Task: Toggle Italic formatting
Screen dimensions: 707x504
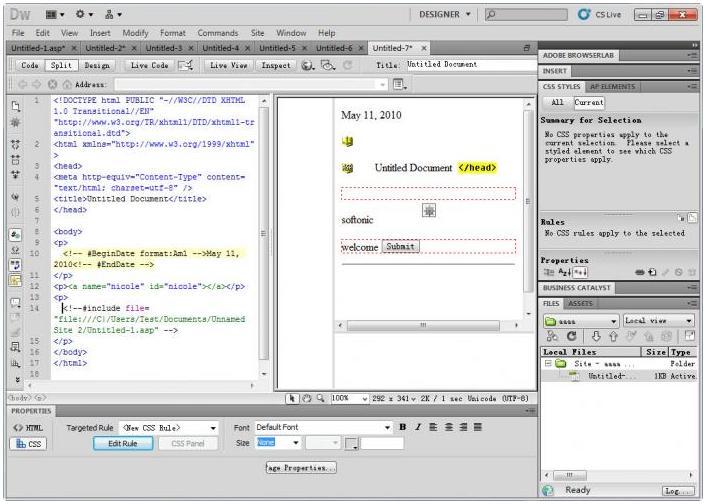Action: (418, 427)
